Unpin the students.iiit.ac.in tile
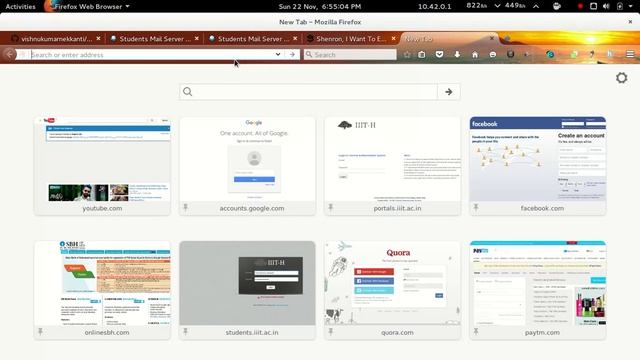The width and height of the screenshot is (640, 360). (185, 332)
